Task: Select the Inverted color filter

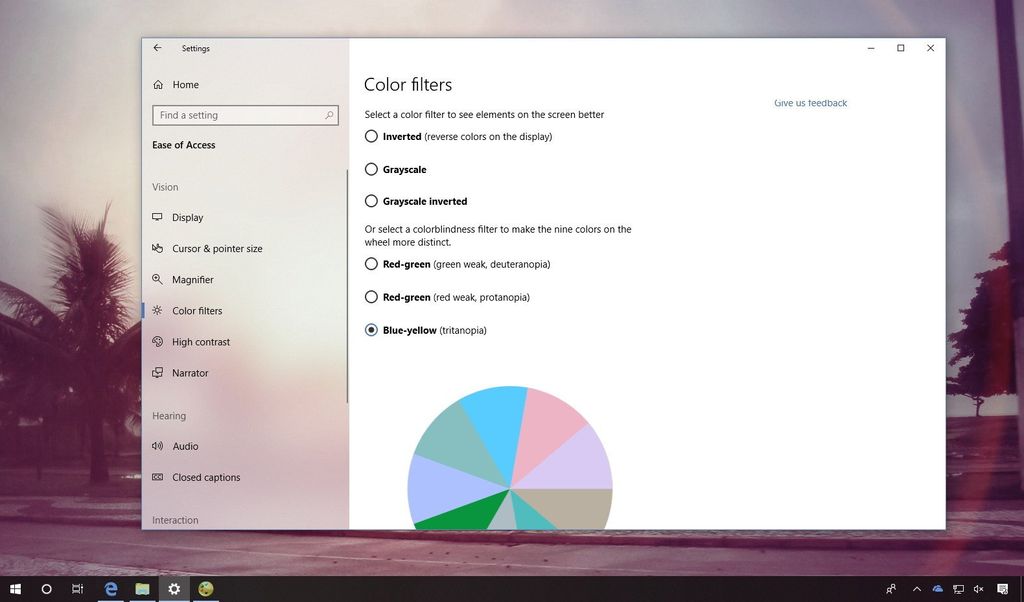Action: click(x=371, y=136)
